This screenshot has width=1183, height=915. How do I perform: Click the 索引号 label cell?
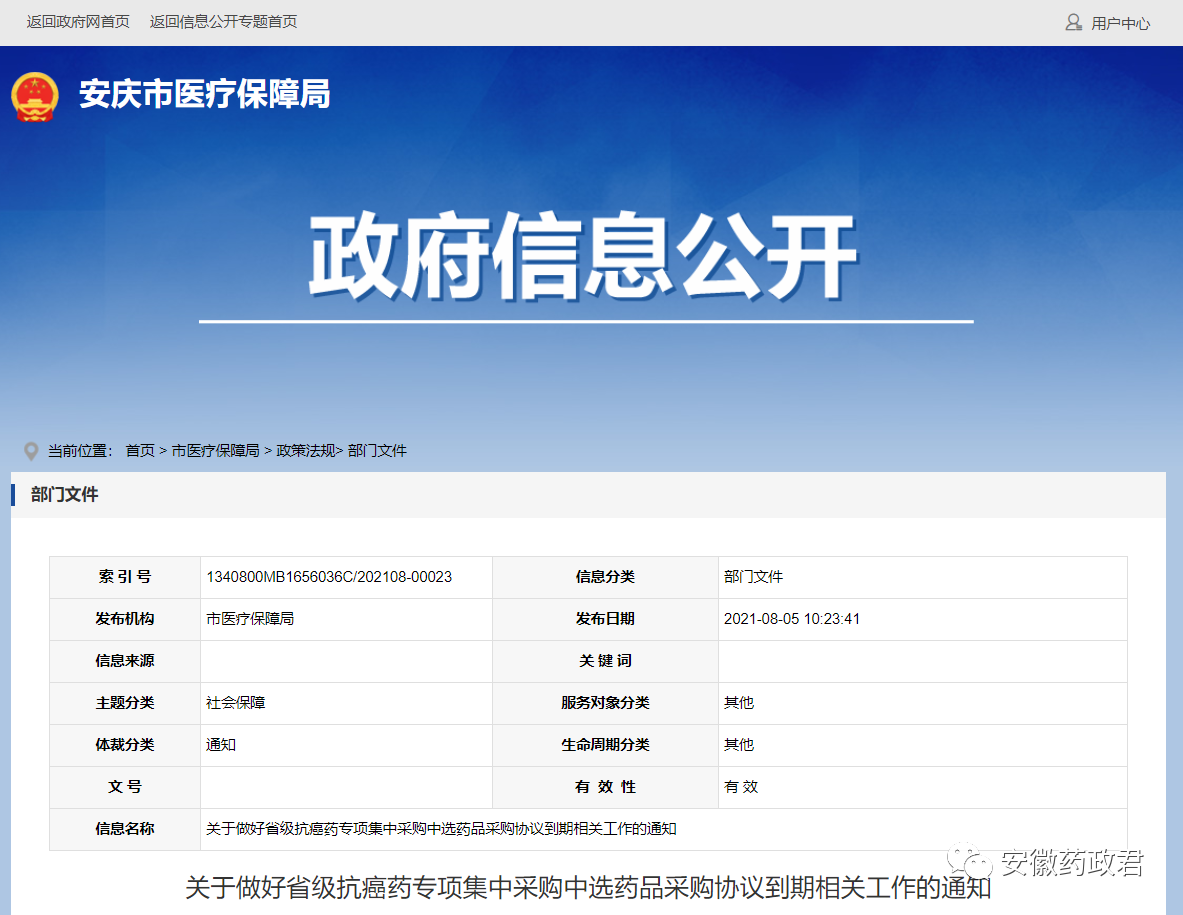tap(125, 577)
